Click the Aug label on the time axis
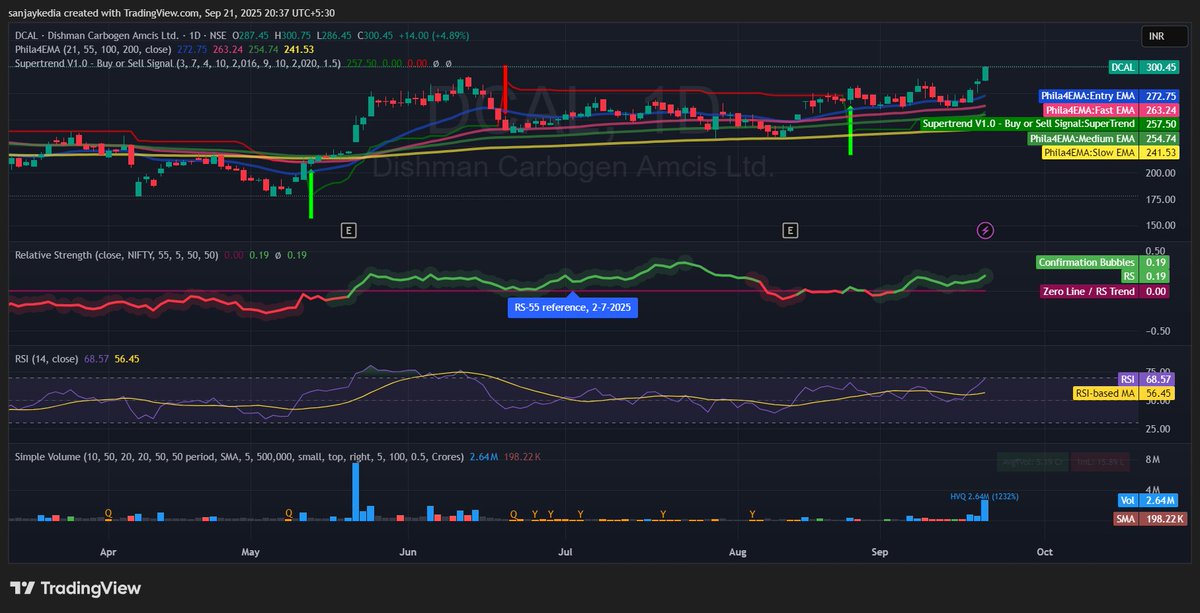This screenshot has height=613, width=1200. pyautogui.click(x=738, y=551)
